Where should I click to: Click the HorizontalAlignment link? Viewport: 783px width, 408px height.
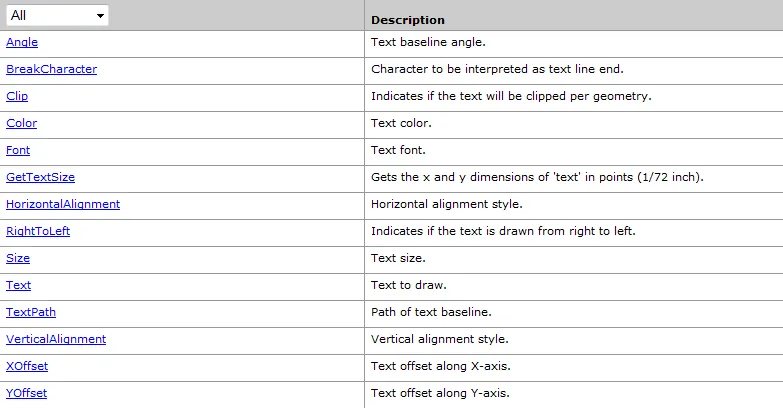[63, 204]
